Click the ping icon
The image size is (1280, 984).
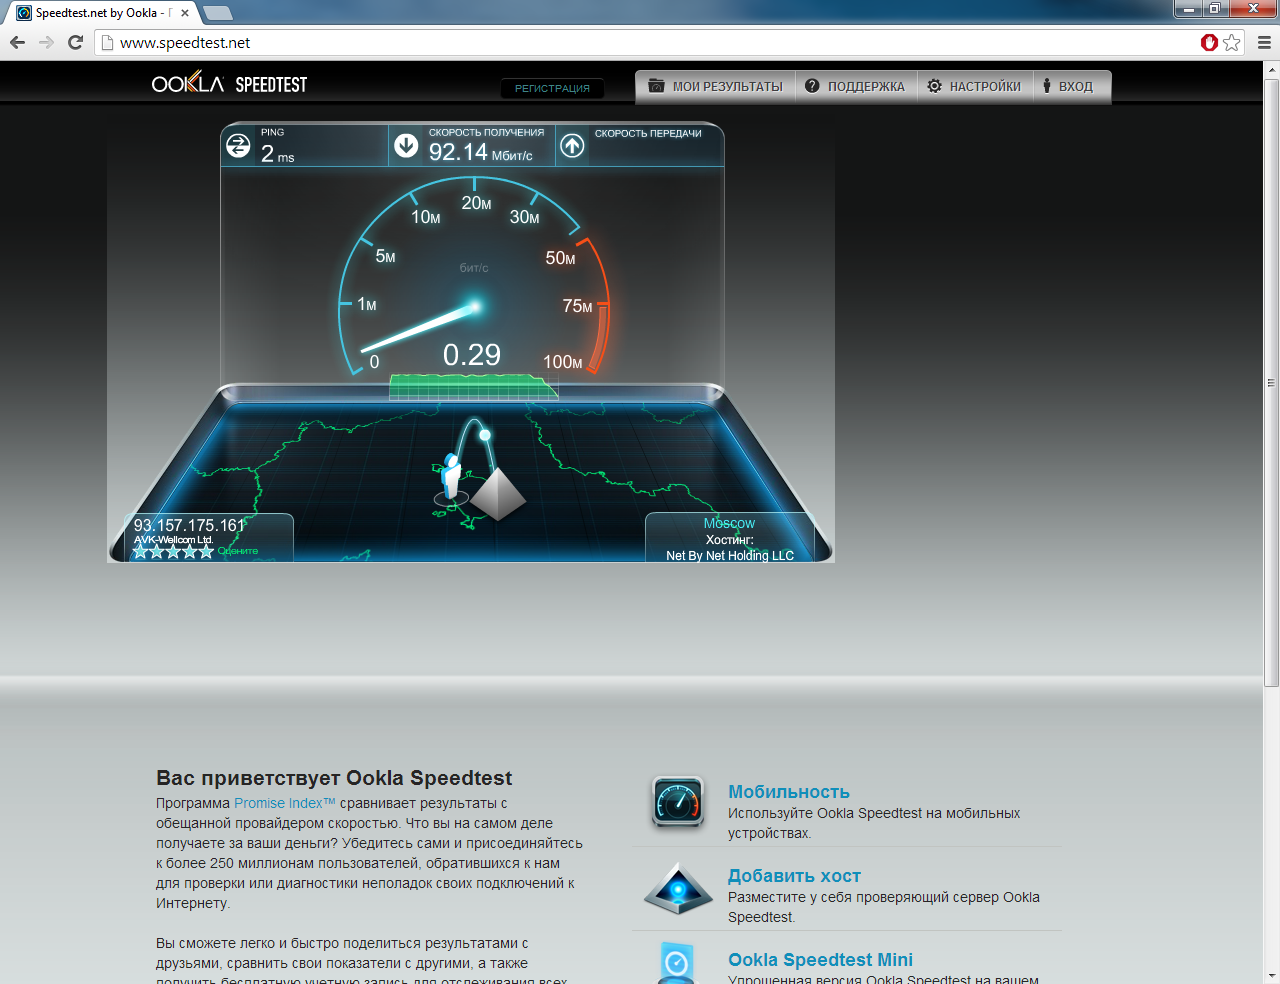click(x=238, y=146)
